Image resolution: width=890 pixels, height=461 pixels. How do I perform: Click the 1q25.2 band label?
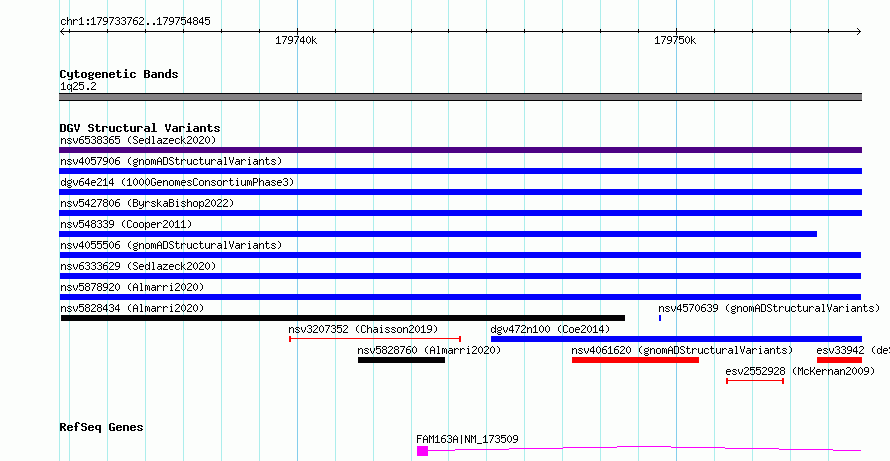[x=78, y=87]
